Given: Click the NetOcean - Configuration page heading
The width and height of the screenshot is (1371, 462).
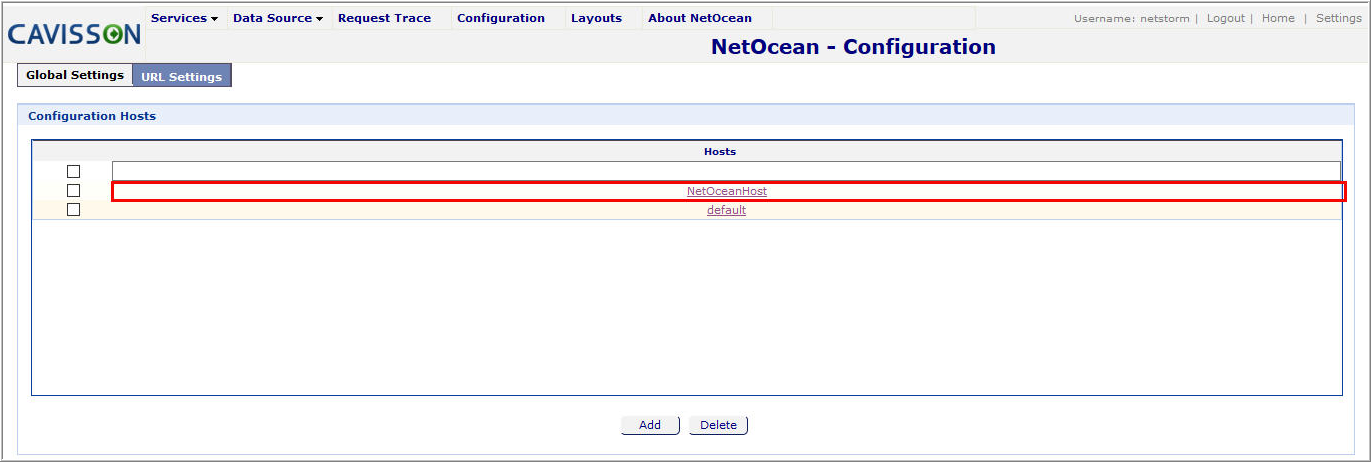Looking at the screenshot, I should click(x=853, y=46).
